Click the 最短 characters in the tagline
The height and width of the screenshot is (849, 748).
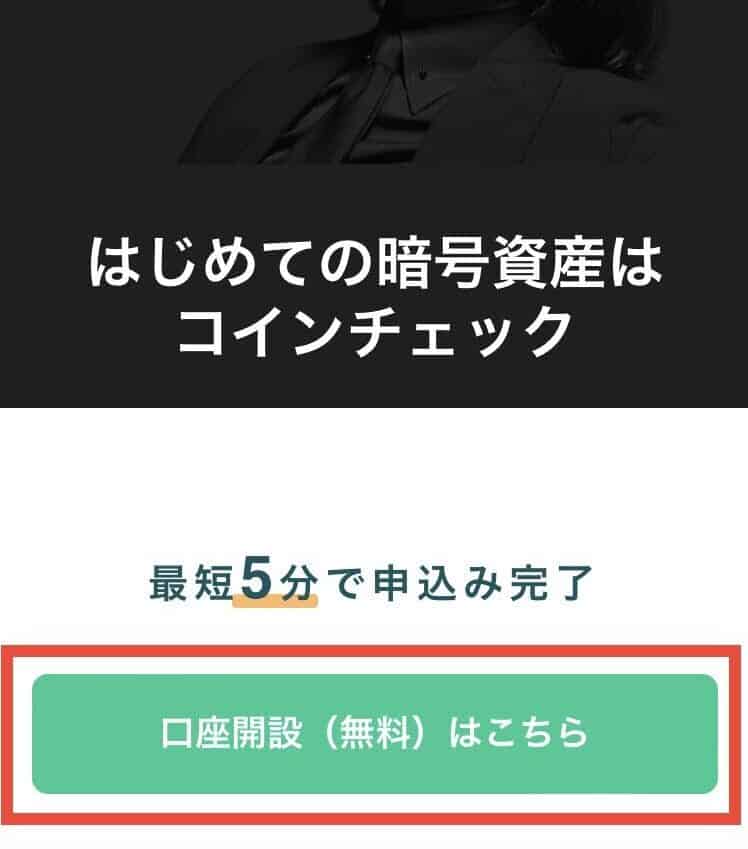pos(191,583)
